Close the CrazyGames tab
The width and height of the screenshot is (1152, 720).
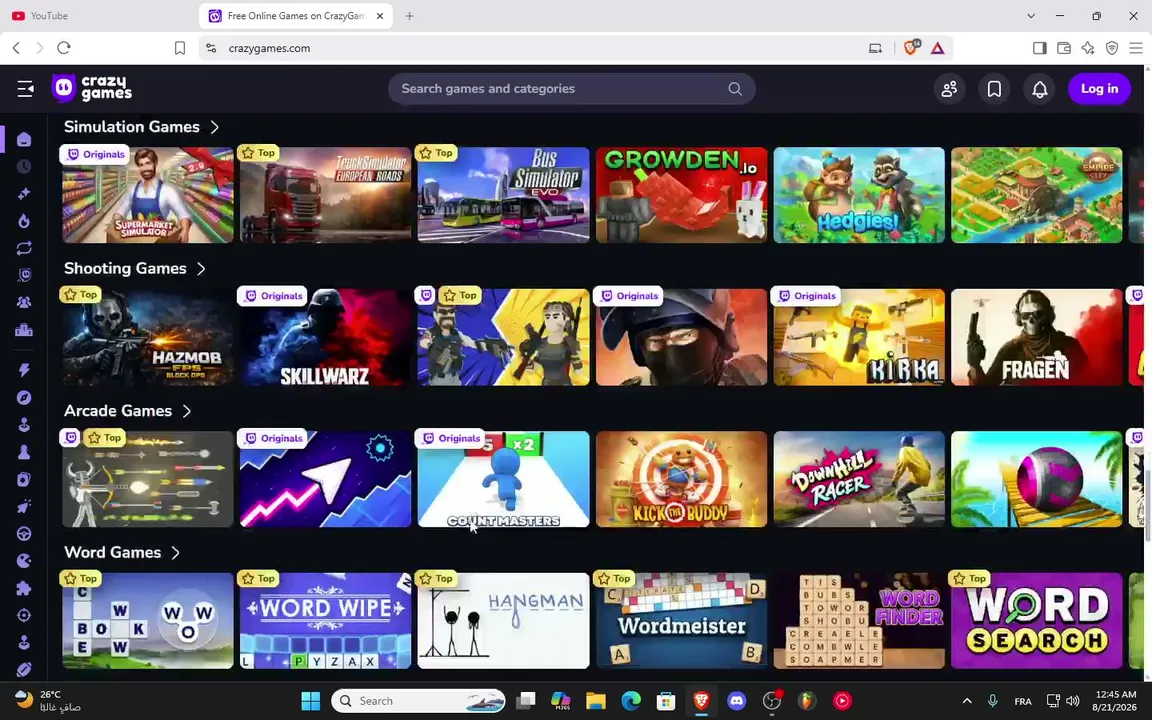[x=380, y=15]
